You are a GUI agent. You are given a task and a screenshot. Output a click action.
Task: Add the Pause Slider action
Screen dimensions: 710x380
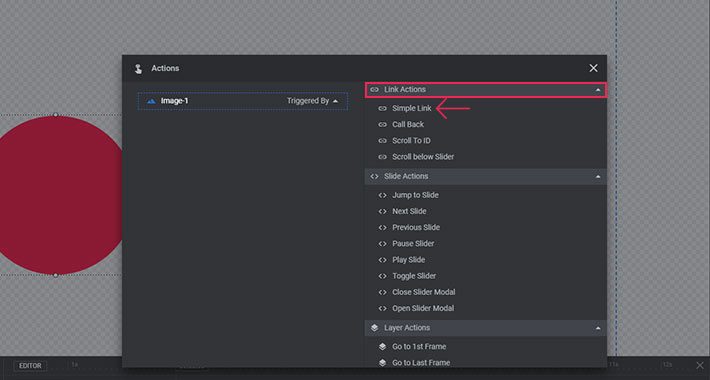413,244
